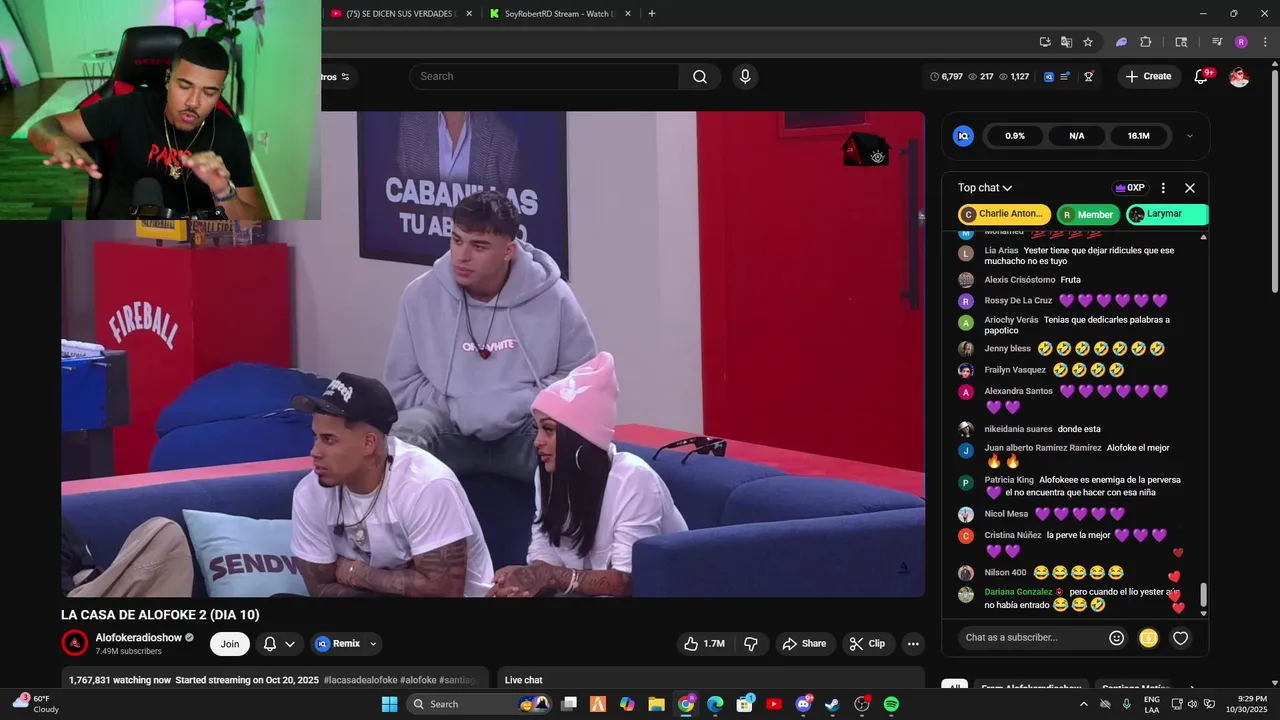Dislike the video with thumbs down
Viewport: 1280px width, 720px height.
point(751,644)
